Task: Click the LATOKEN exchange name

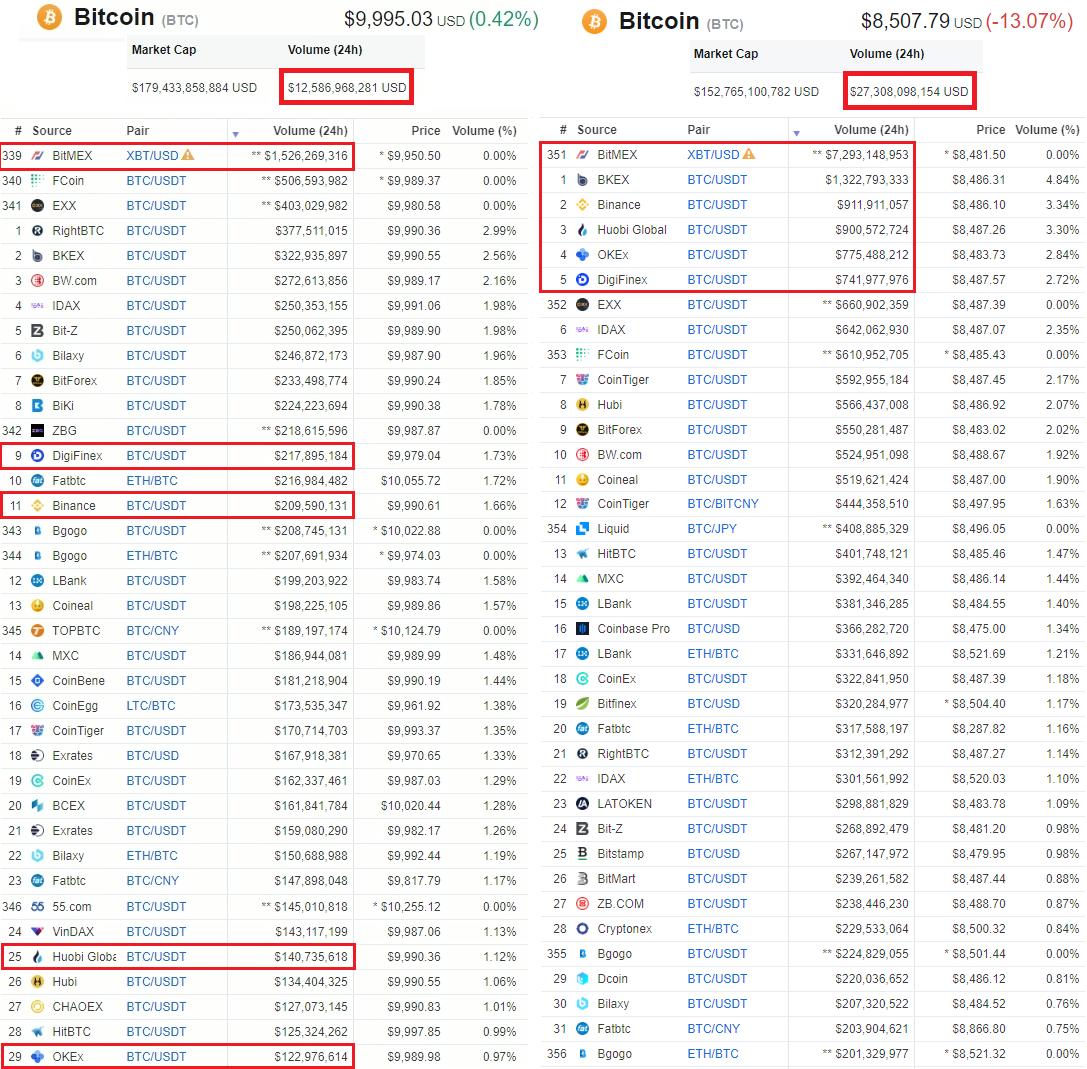Action: (x=625, y=803)
